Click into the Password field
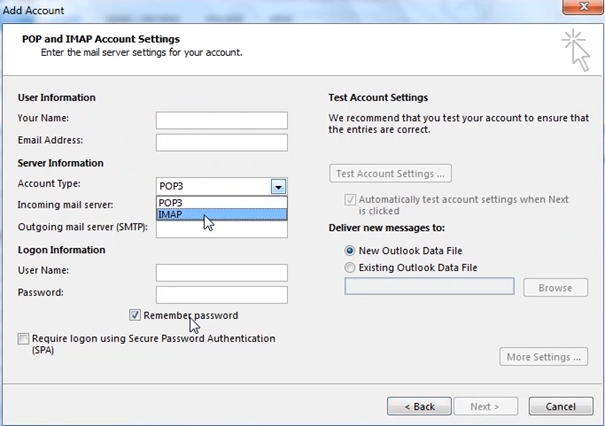The image size is (605, 426). click(x=222, y=295)
